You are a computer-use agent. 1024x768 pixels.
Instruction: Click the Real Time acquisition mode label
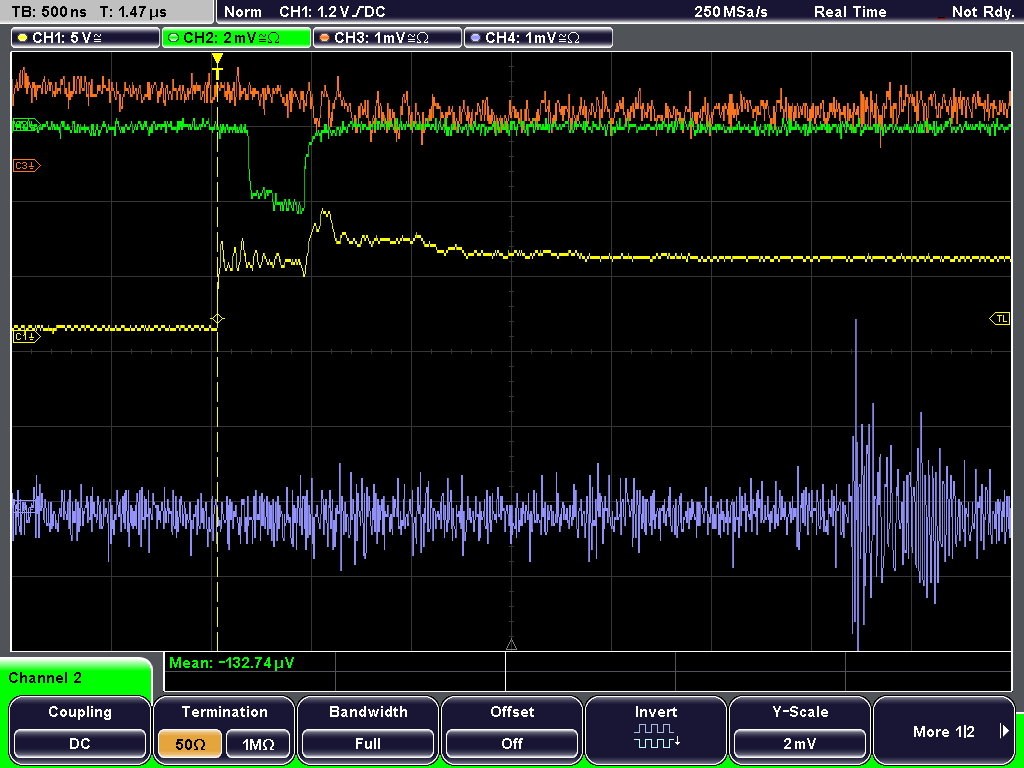point(850,11)
